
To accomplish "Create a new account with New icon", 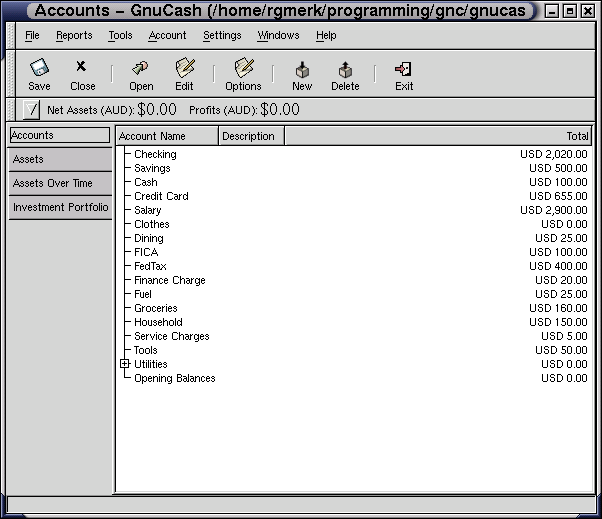I will pos(302,70).
